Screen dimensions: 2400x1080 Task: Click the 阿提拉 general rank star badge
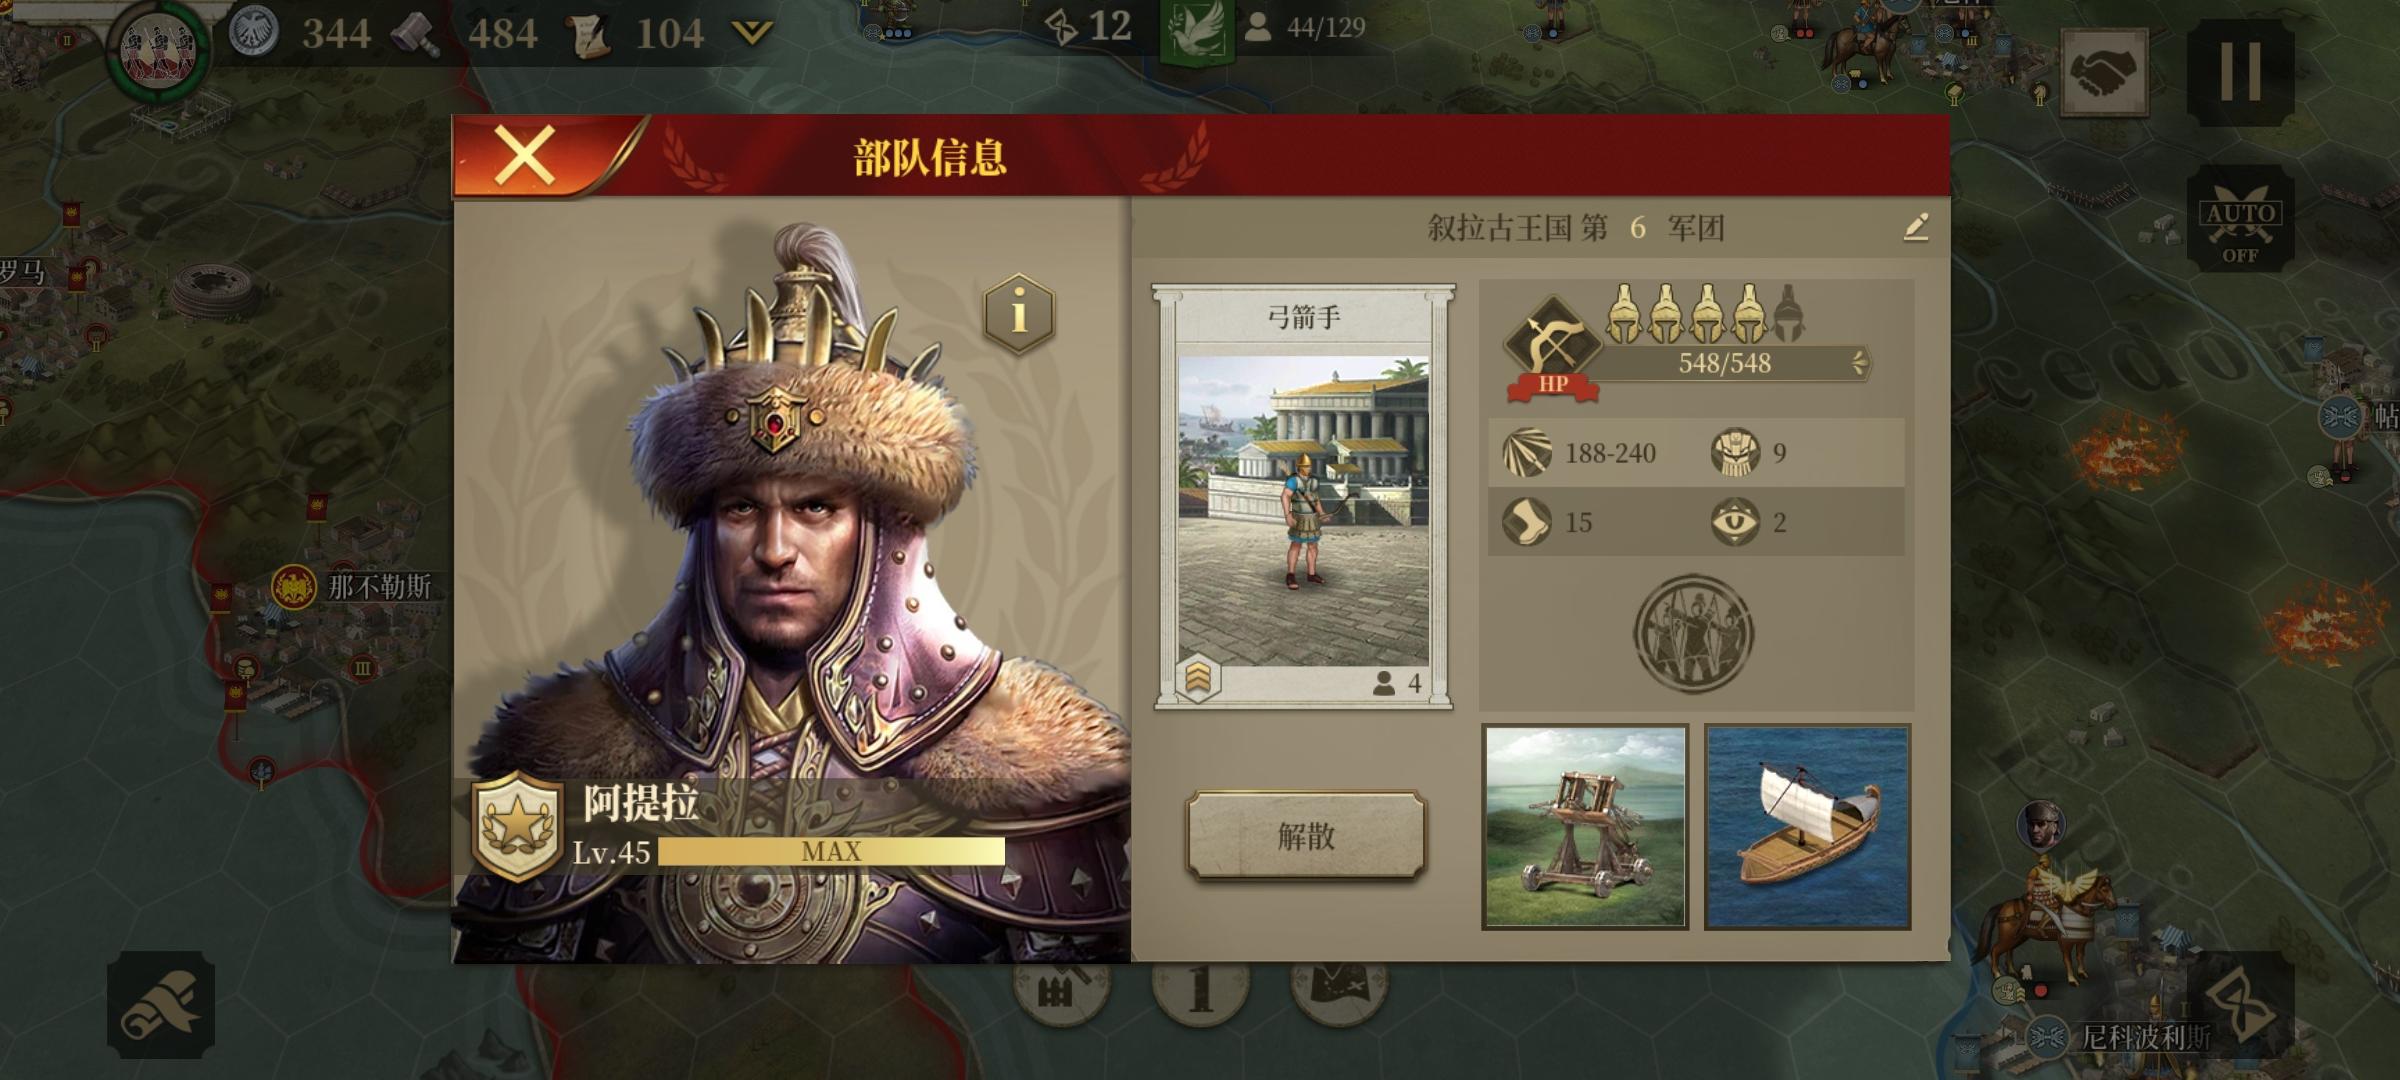click(517, 827)
